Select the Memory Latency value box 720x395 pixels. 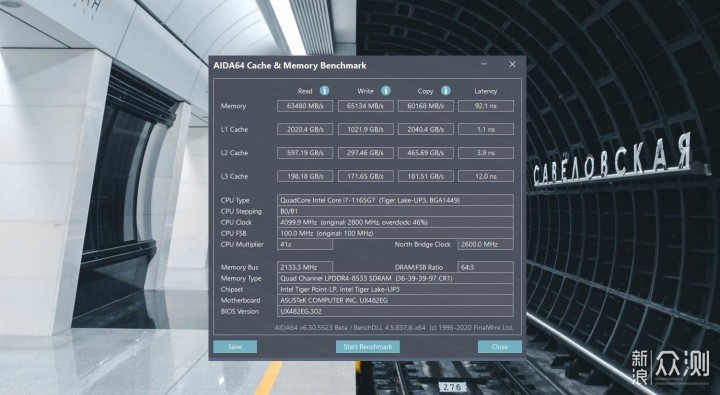[486, 106]
